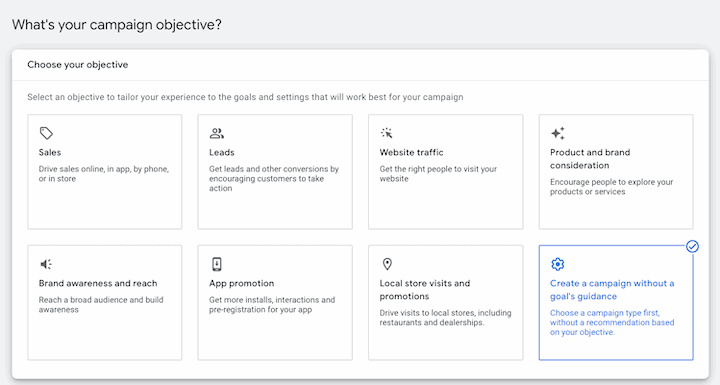The height and width of the screenshot is (385, 720).
Task: Pick Product and brand consideration card
Action: click(x=616, y=172)
